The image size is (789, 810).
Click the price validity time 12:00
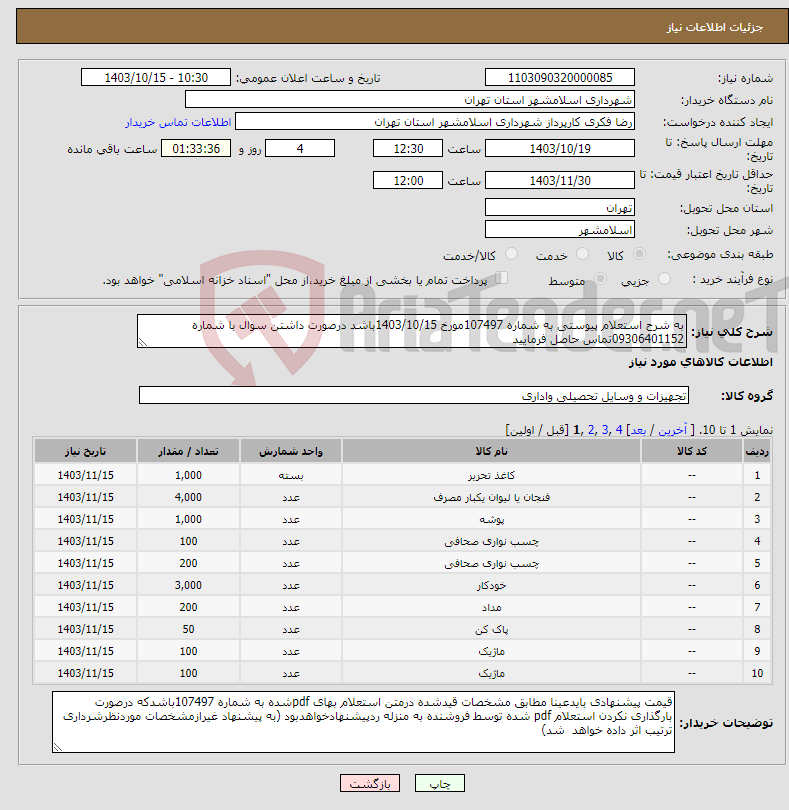coord(408,180)
